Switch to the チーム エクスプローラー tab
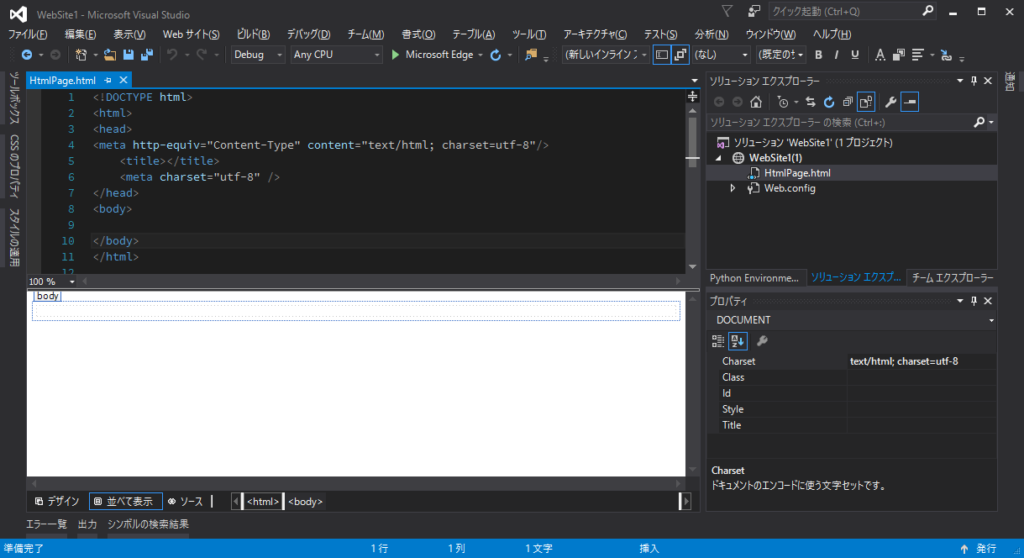This screenshot has width=1024, height=558. point(952,278)
